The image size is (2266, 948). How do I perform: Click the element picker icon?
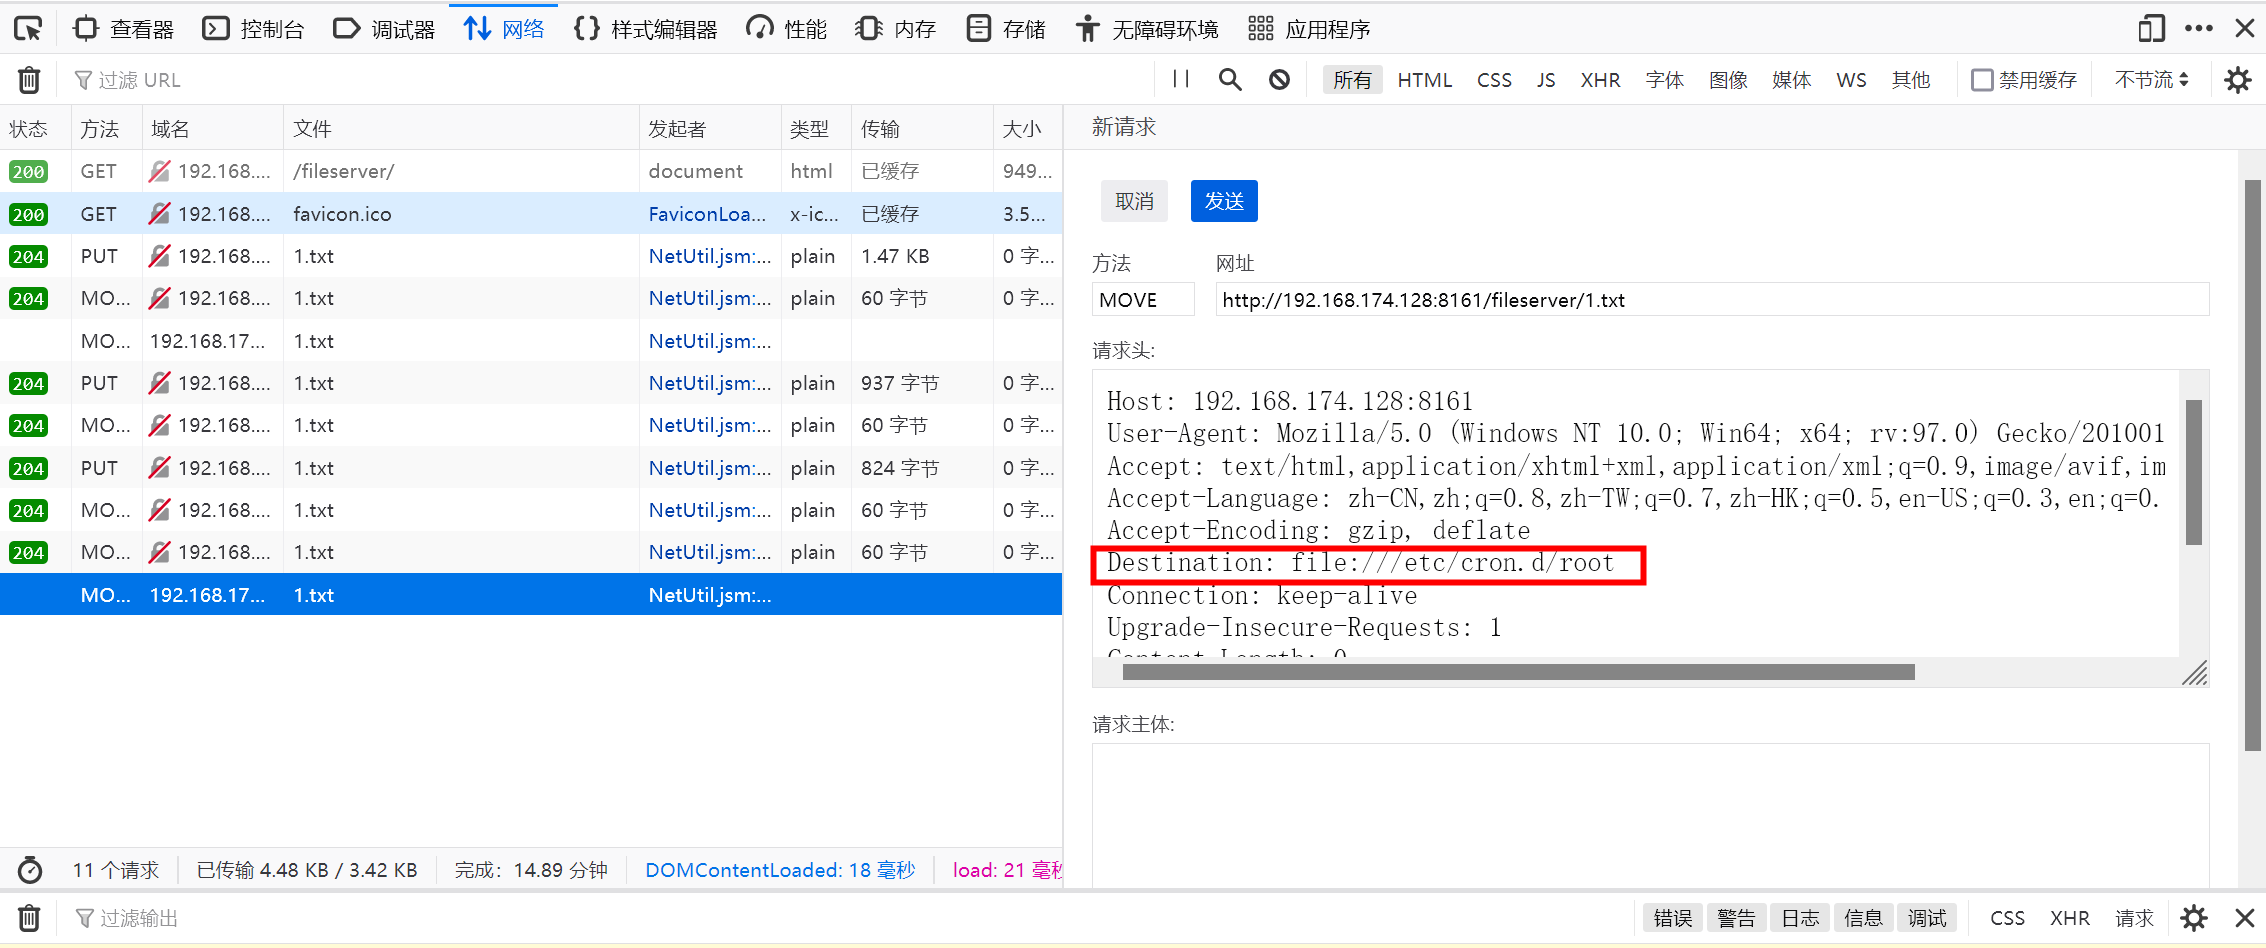(x=28, y=29)
